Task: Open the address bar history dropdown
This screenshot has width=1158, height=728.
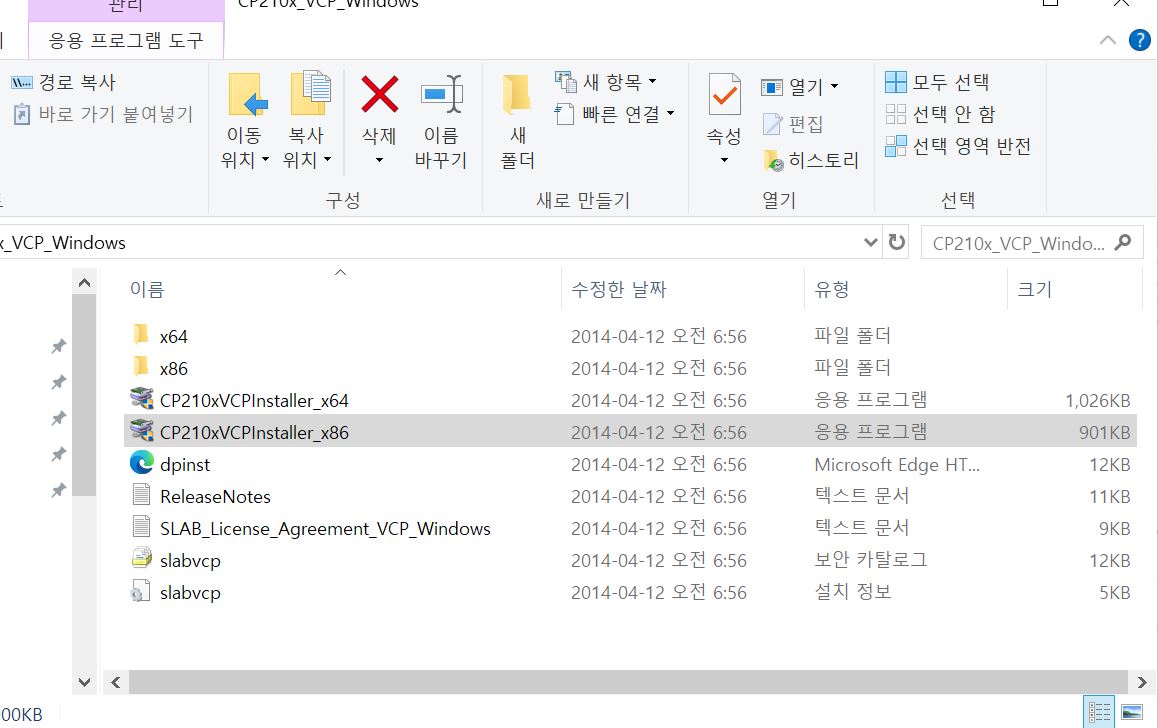Action: click(x=870, y=243)
